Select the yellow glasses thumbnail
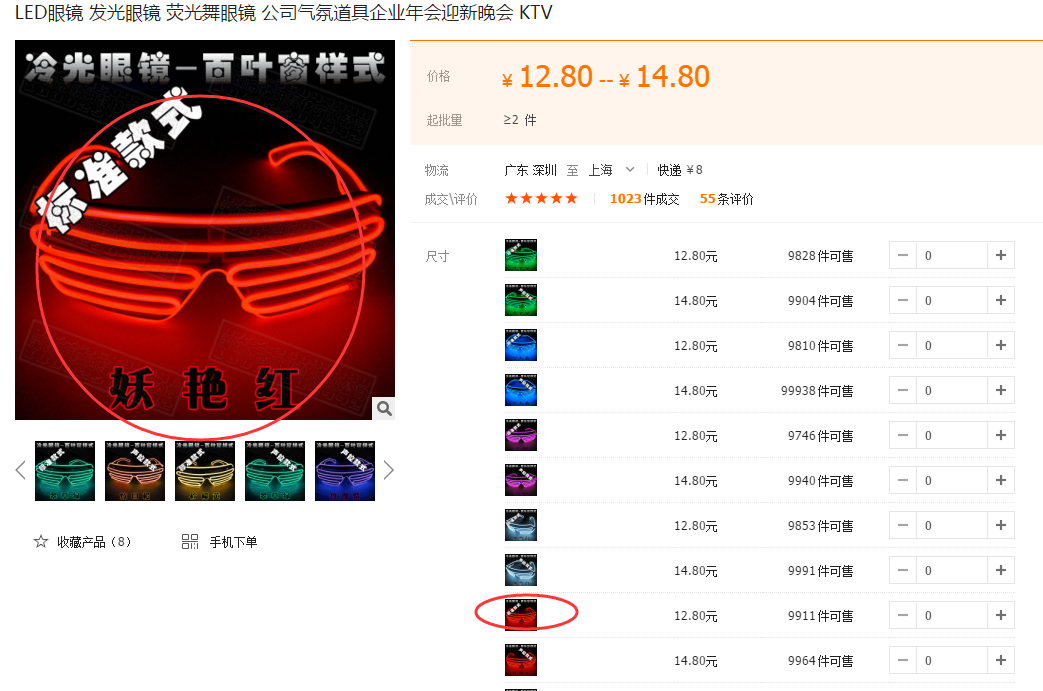This screenshot has height=691, width=1043. click(205, 470)
